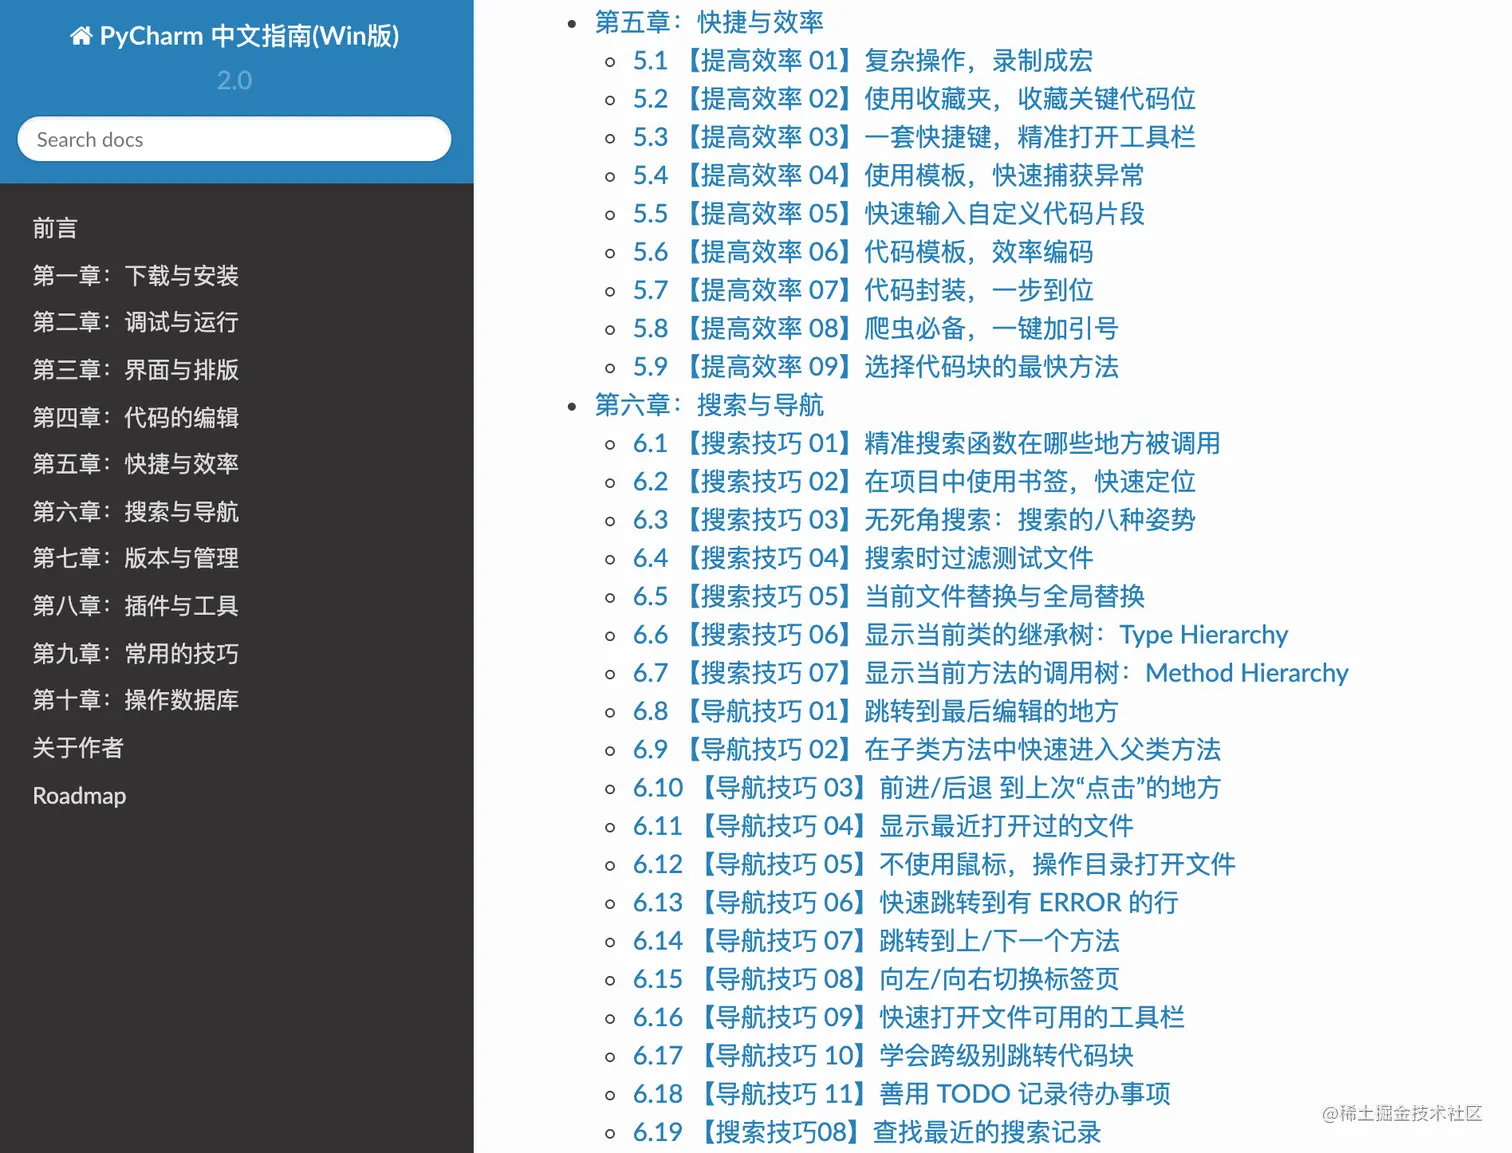The height and width of the screenshot is (1153, 1512).
Task: Open 前言 in the sidebar
Action: [x=55, y=228]
